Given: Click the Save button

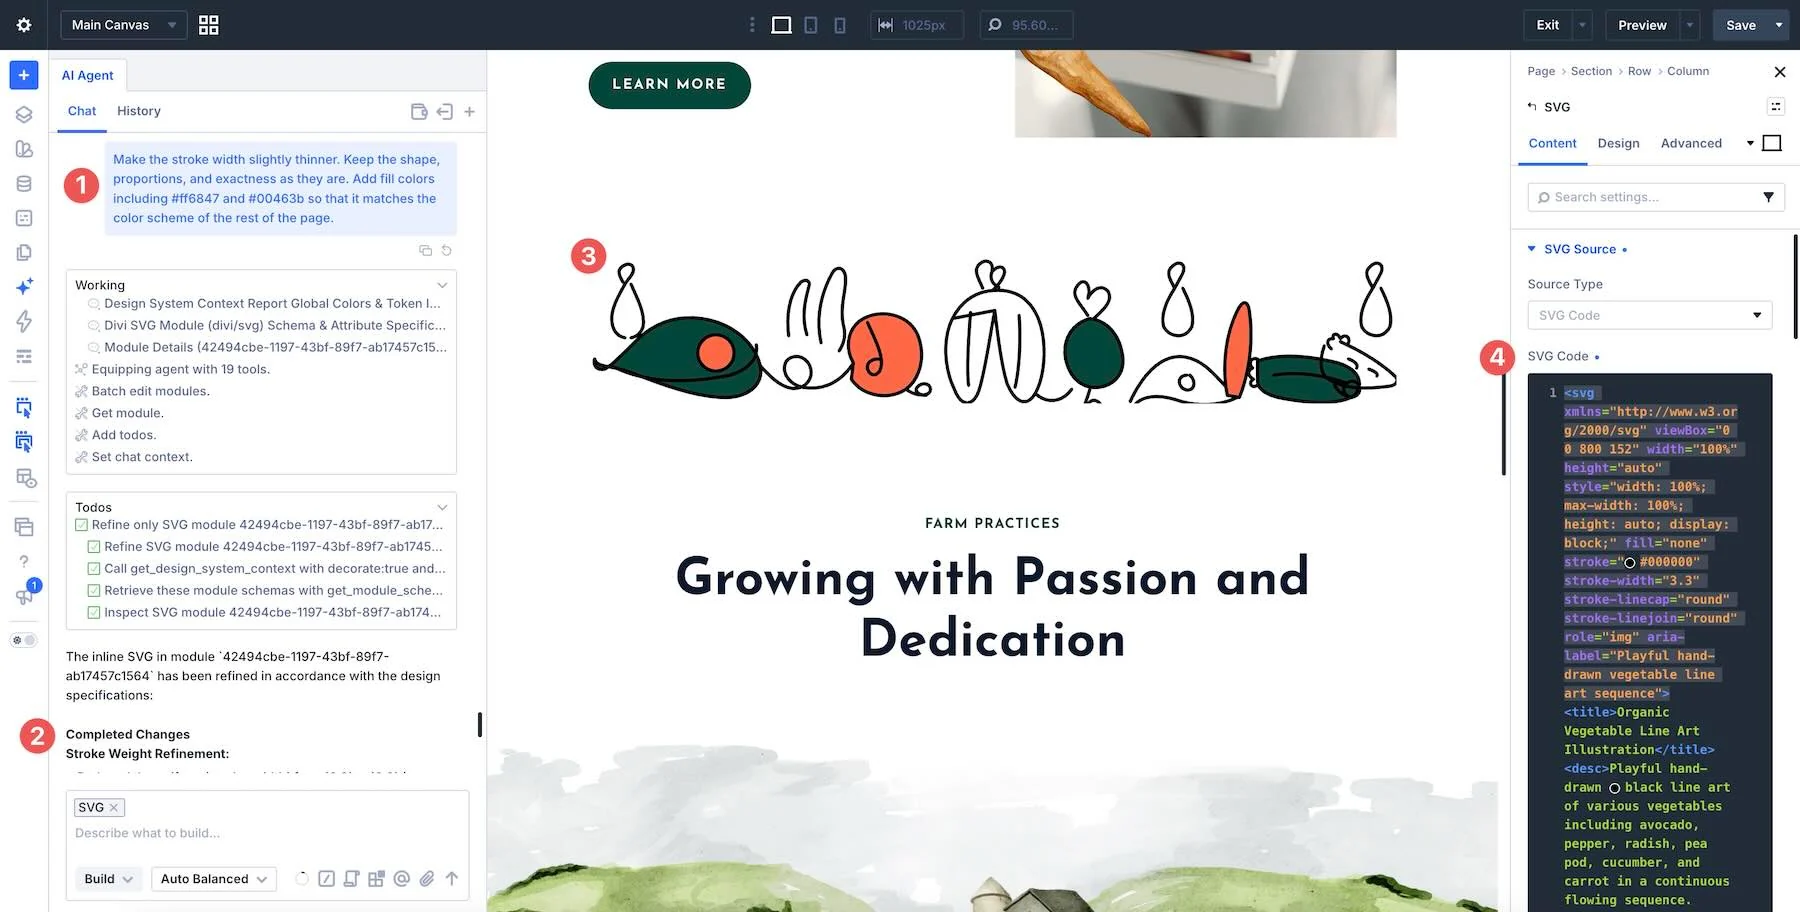Looking at the screenshot, I should (1741, 25).
